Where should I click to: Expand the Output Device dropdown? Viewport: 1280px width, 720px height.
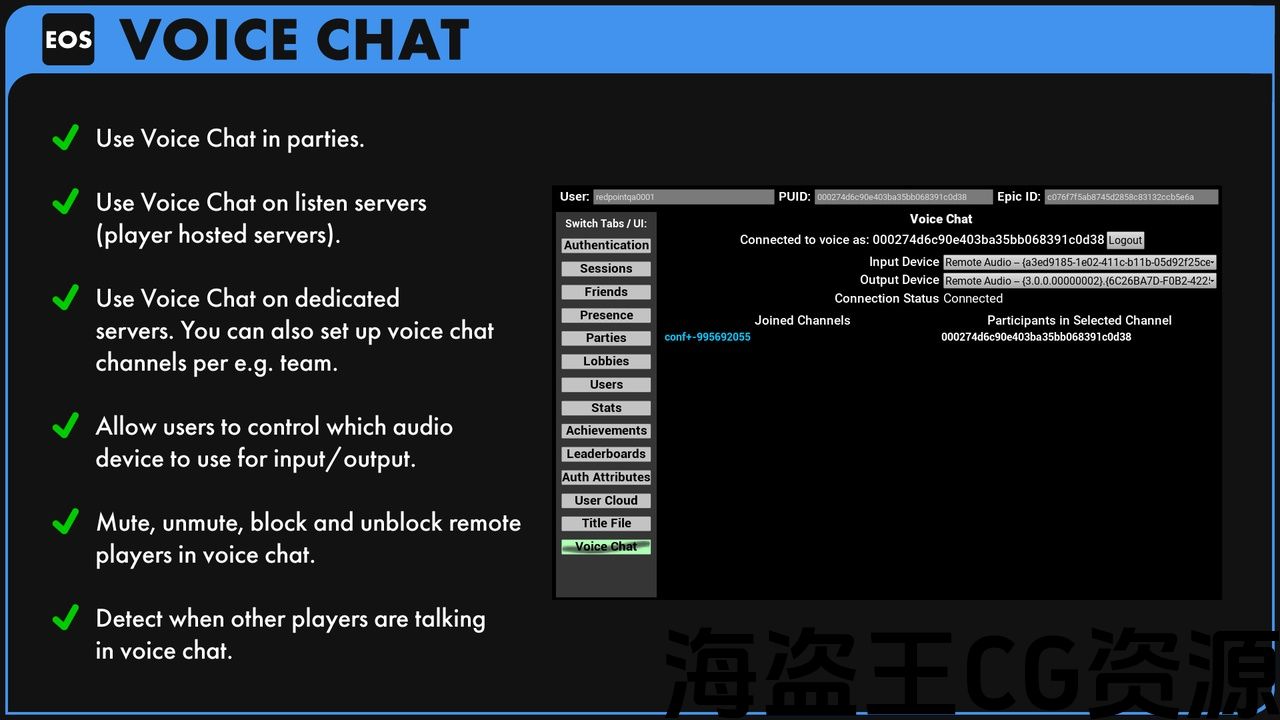point(1079,281)
